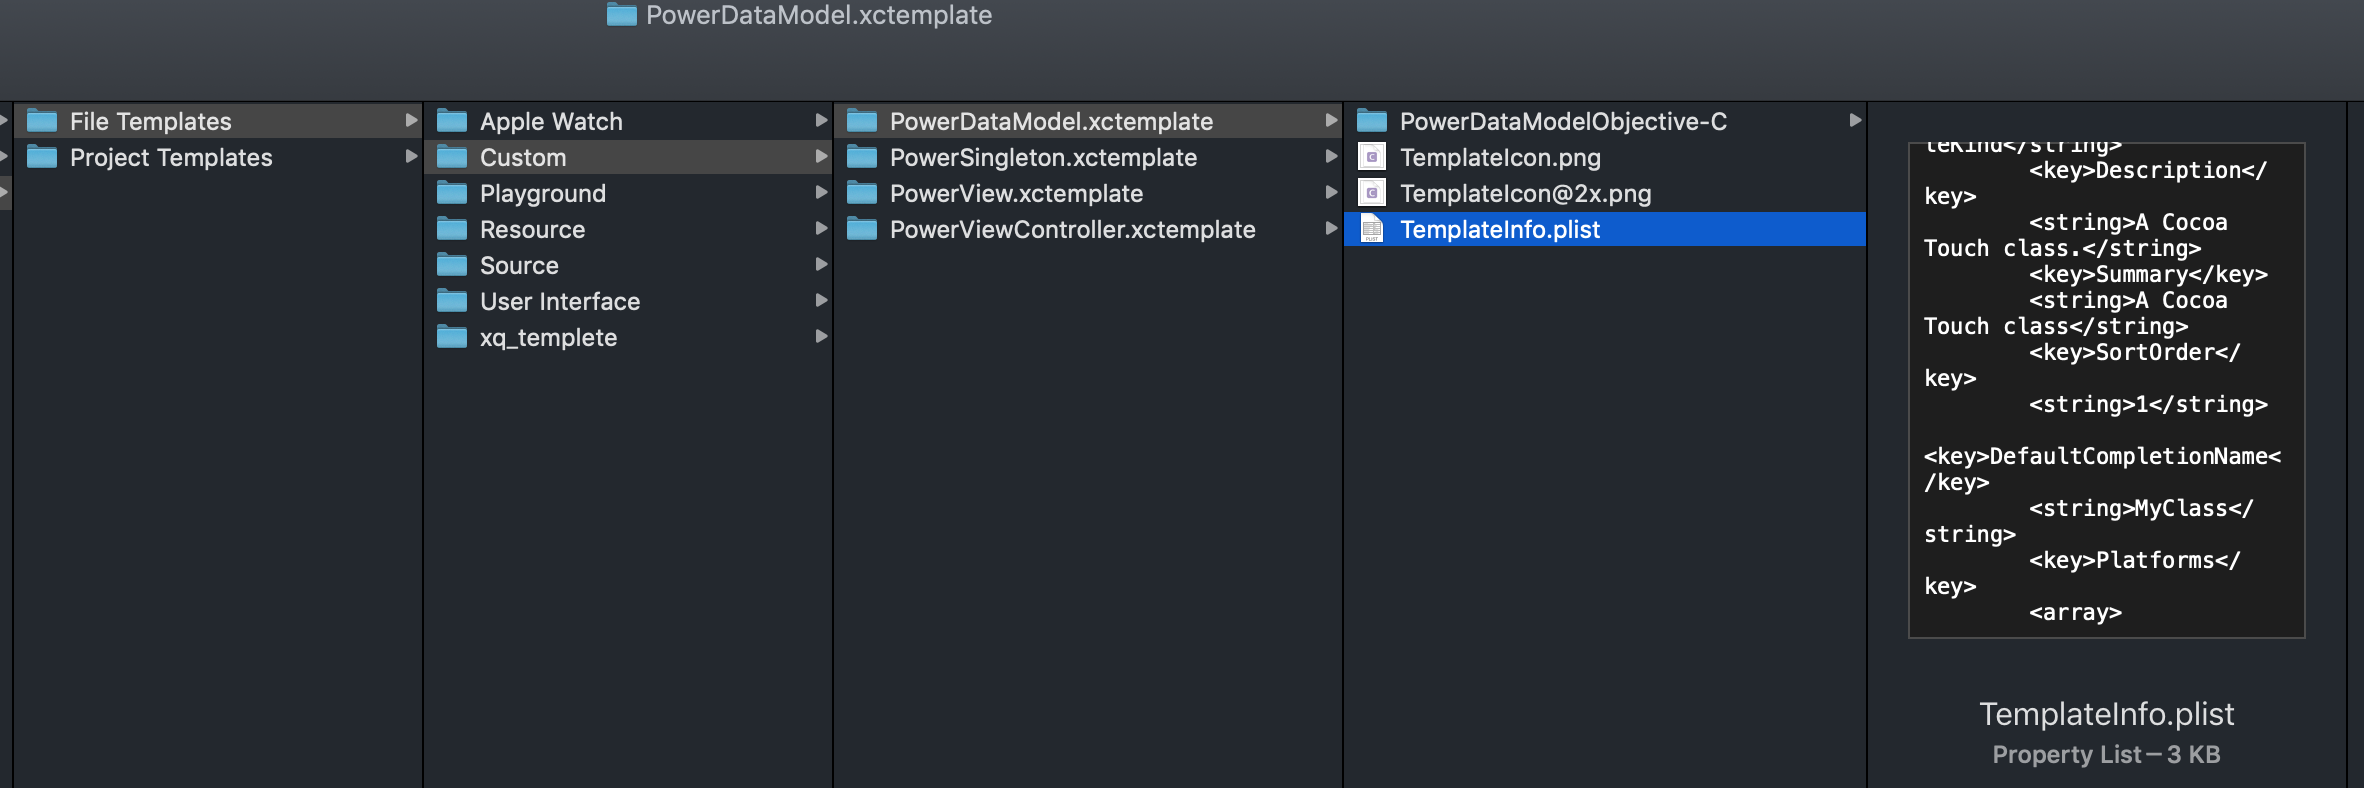Click PowerDataModel.xctemplate window title text
Image resolution: width=2364 pixels, height=788 pixels.
pyautogui.click(x=819, y=15)
